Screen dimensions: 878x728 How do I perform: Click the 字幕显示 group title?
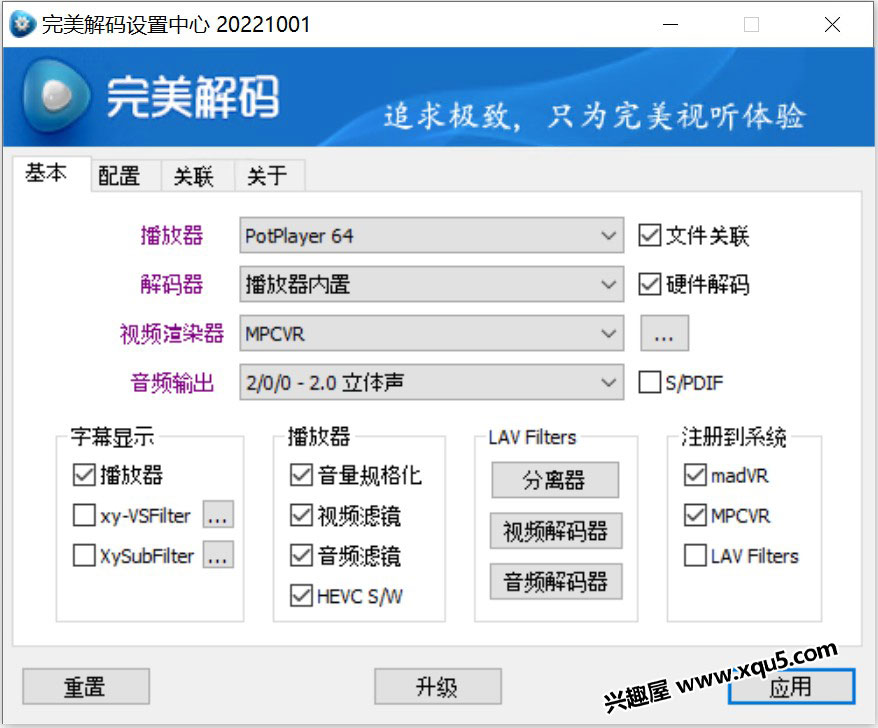click(112, 437)
